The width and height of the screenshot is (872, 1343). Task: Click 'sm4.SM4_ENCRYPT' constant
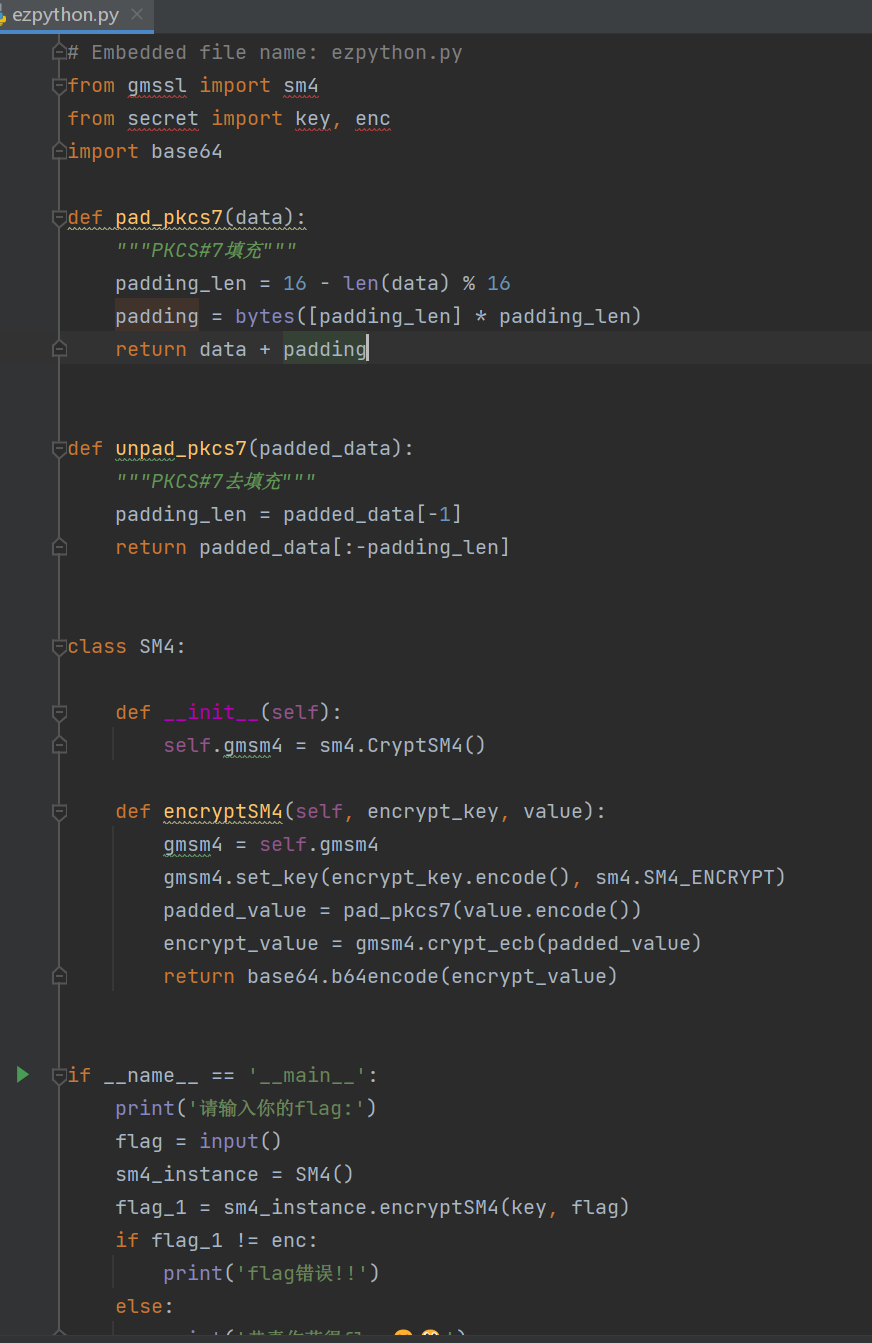(x=685, y=877)
